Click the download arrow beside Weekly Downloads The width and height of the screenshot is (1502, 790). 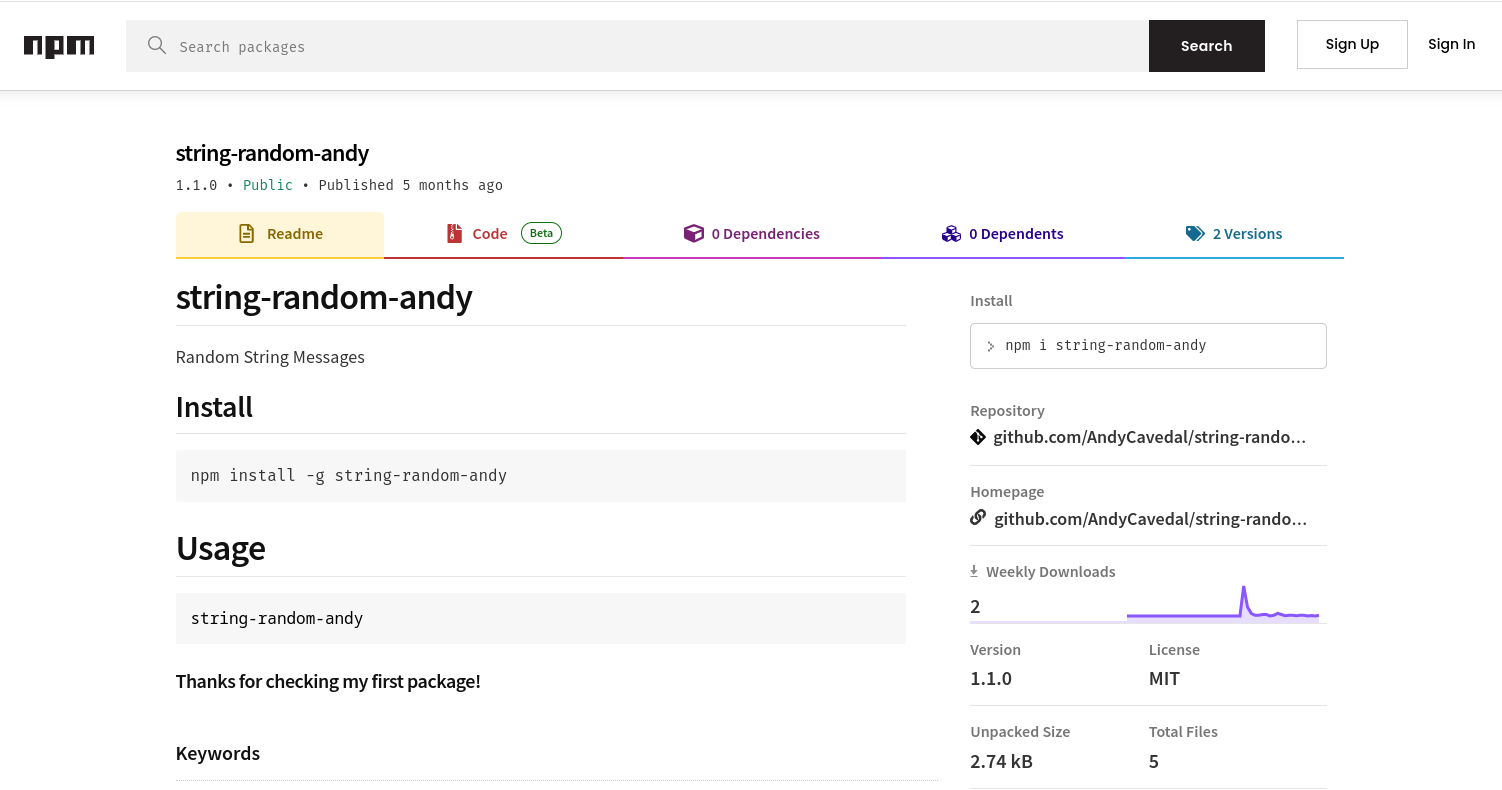click(973, 570)
